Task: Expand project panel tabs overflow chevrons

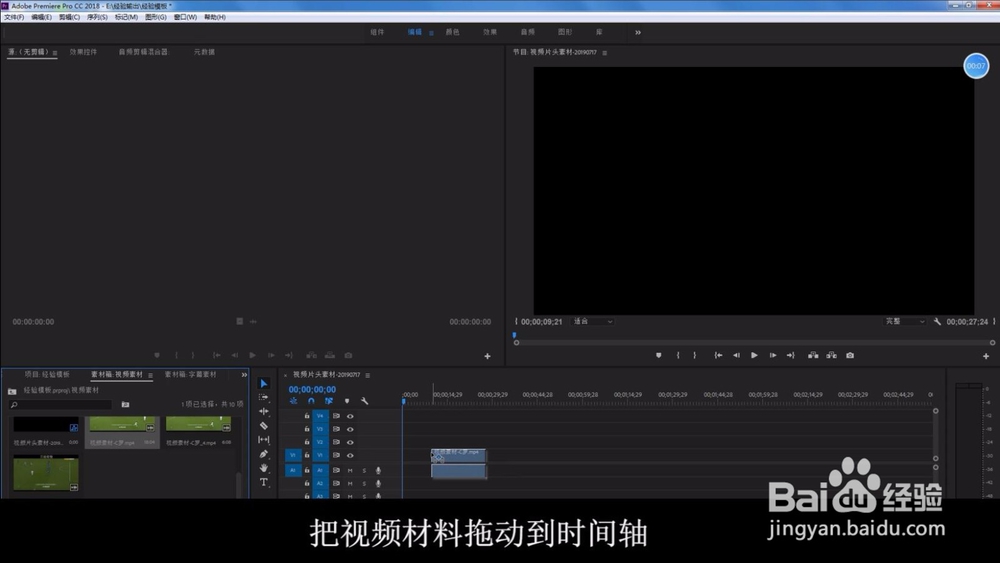Action: (x=244, y=375)
